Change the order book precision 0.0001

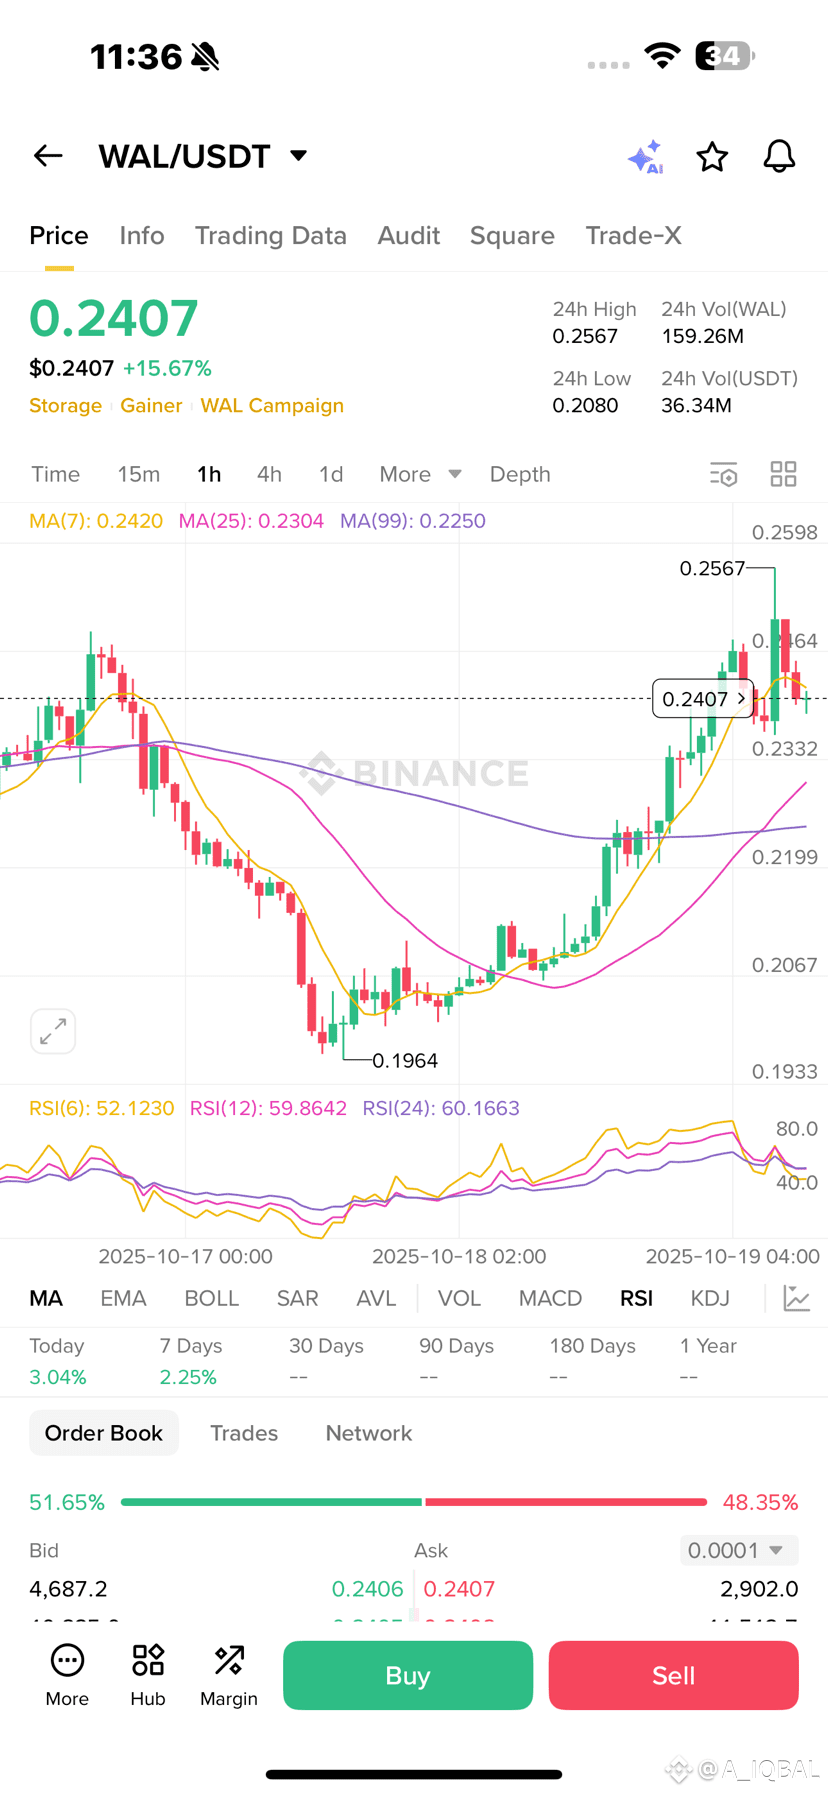[739, 1550]
